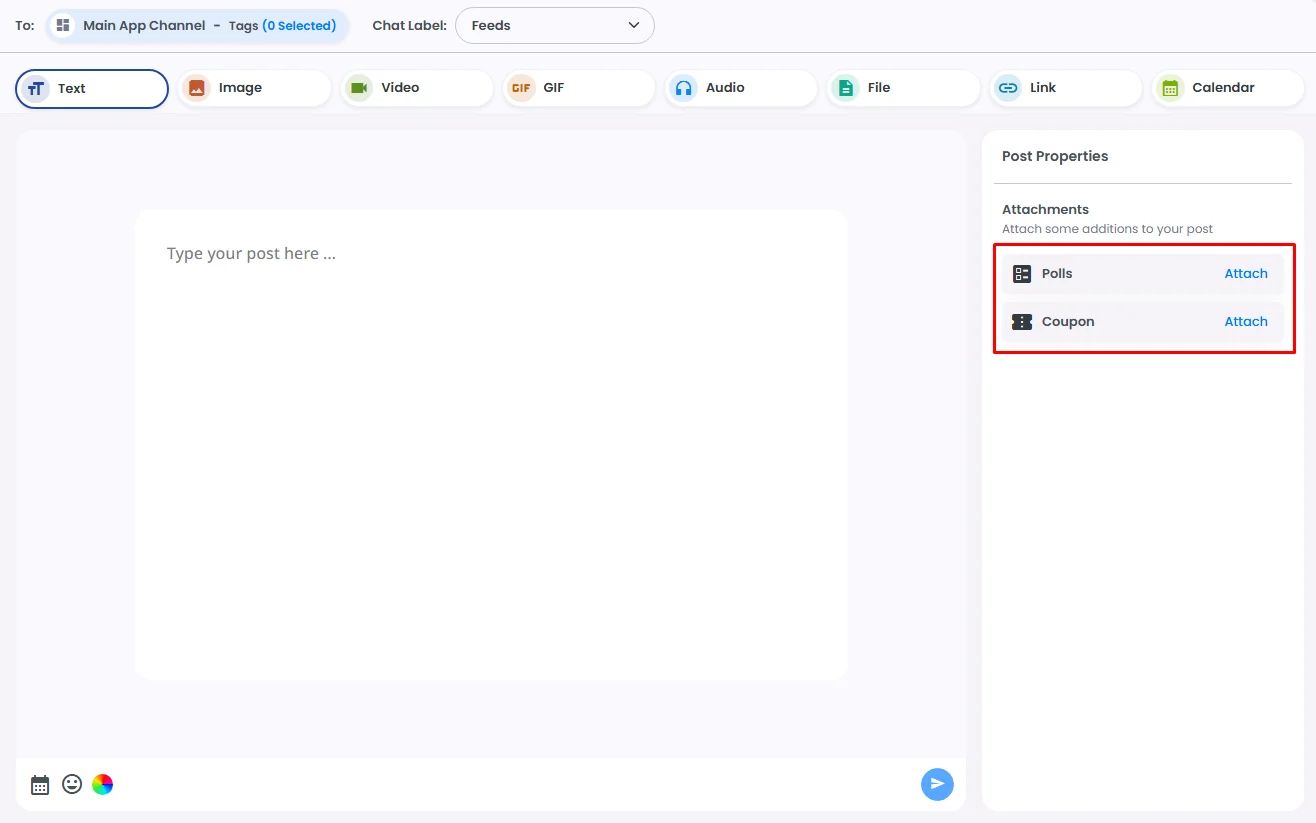Image resolution: width=1316 pixels, height=823 pixels.
Task: Switch to the Calendar post type
Action: [x=1228, y=88]
